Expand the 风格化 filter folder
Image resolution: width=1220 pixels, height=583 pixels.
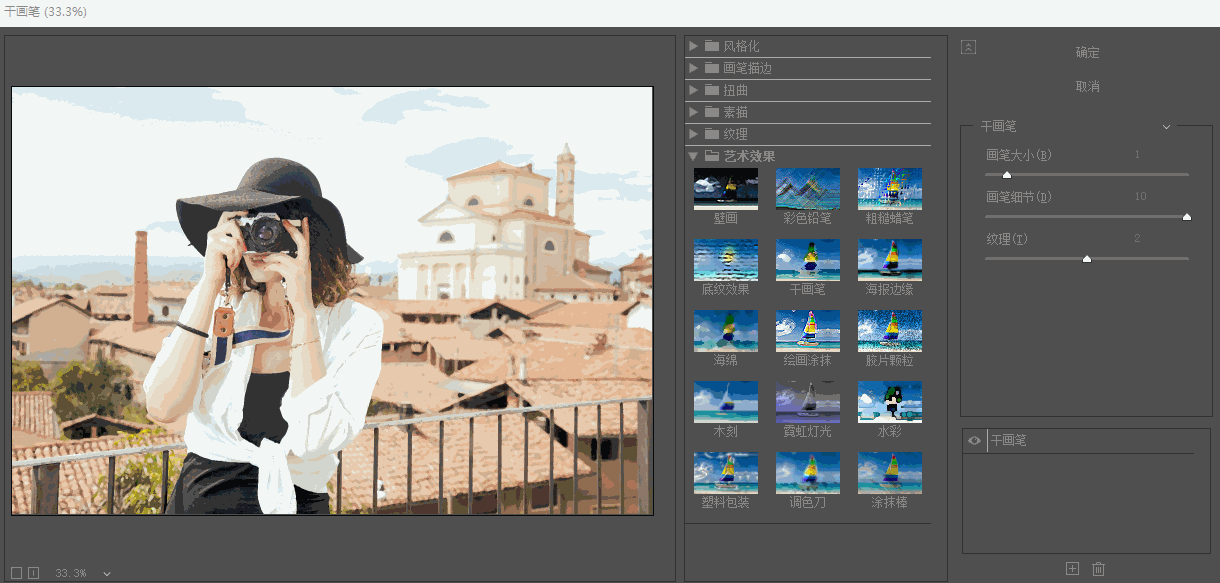694,46
